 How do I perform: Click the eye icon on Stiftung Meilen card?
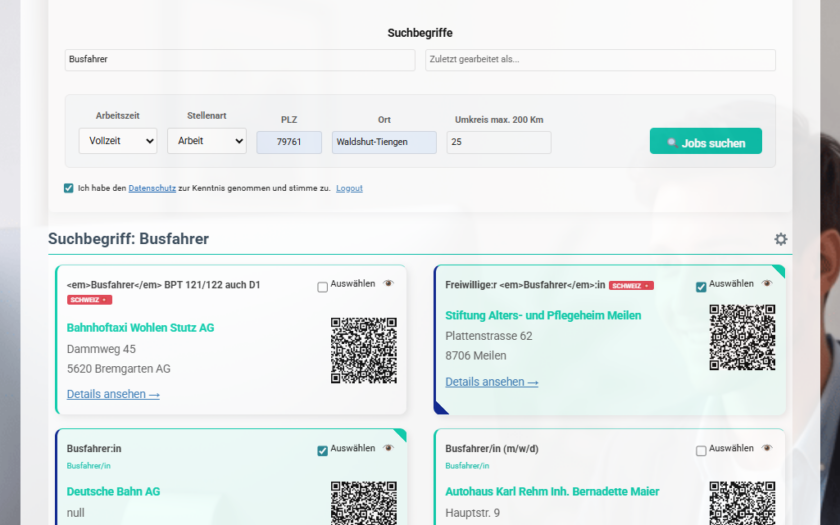pos(767,283)
